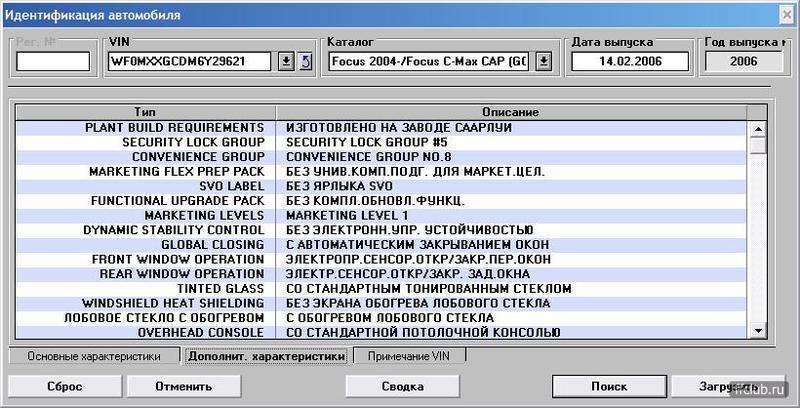The image size is (800, 408).
Task: Click description БЕЗ КОМПЛ.ОБНОВЛ.ФУНКЦ.
Action: (x=375, y=201)
